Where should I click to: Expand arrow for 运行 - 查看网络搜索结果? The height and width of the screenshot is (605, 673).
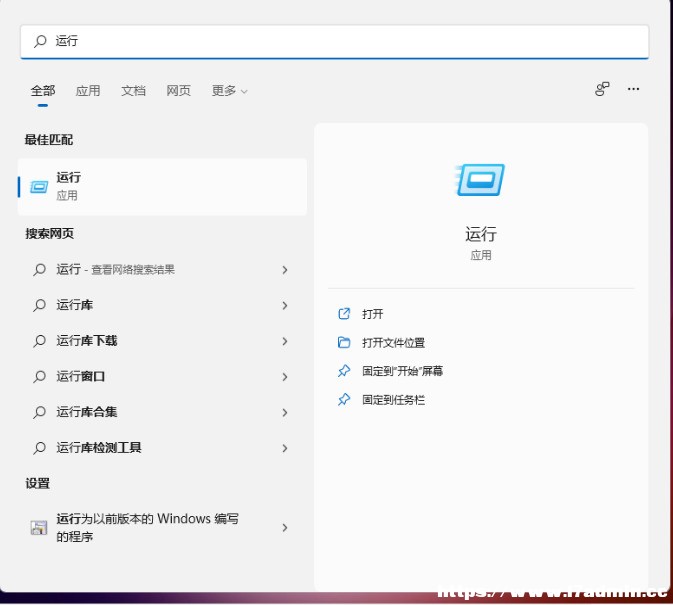(285, 270)
